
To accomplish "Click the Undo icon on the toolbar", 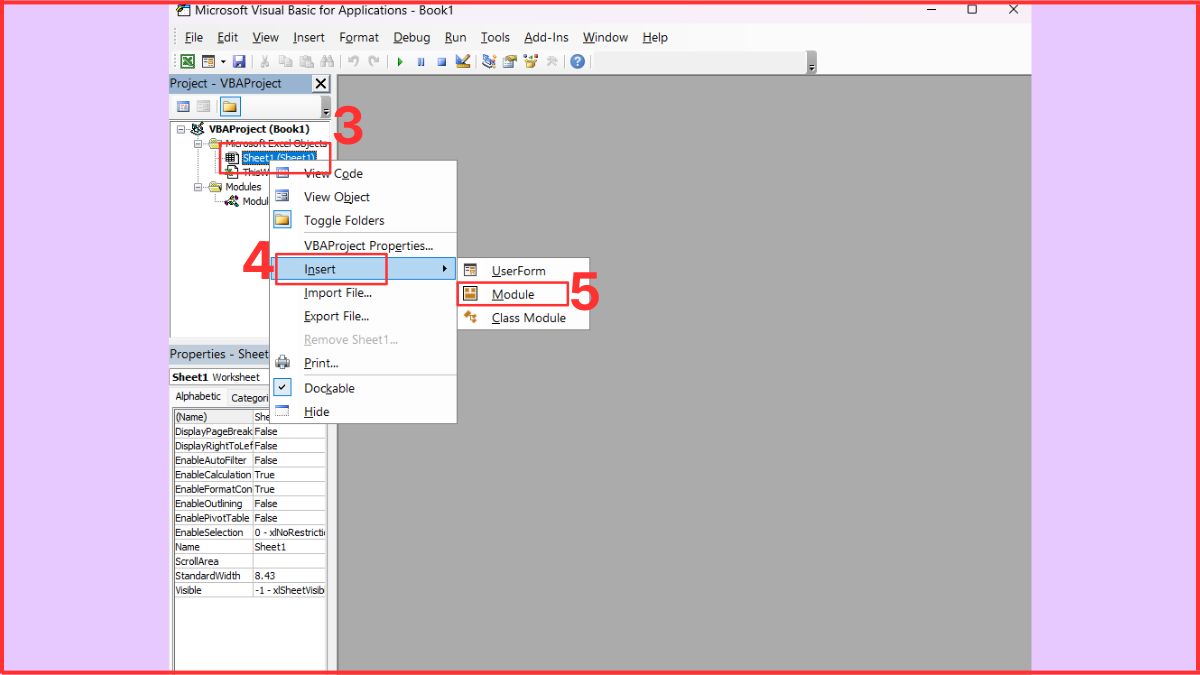I will click(354, 61).
